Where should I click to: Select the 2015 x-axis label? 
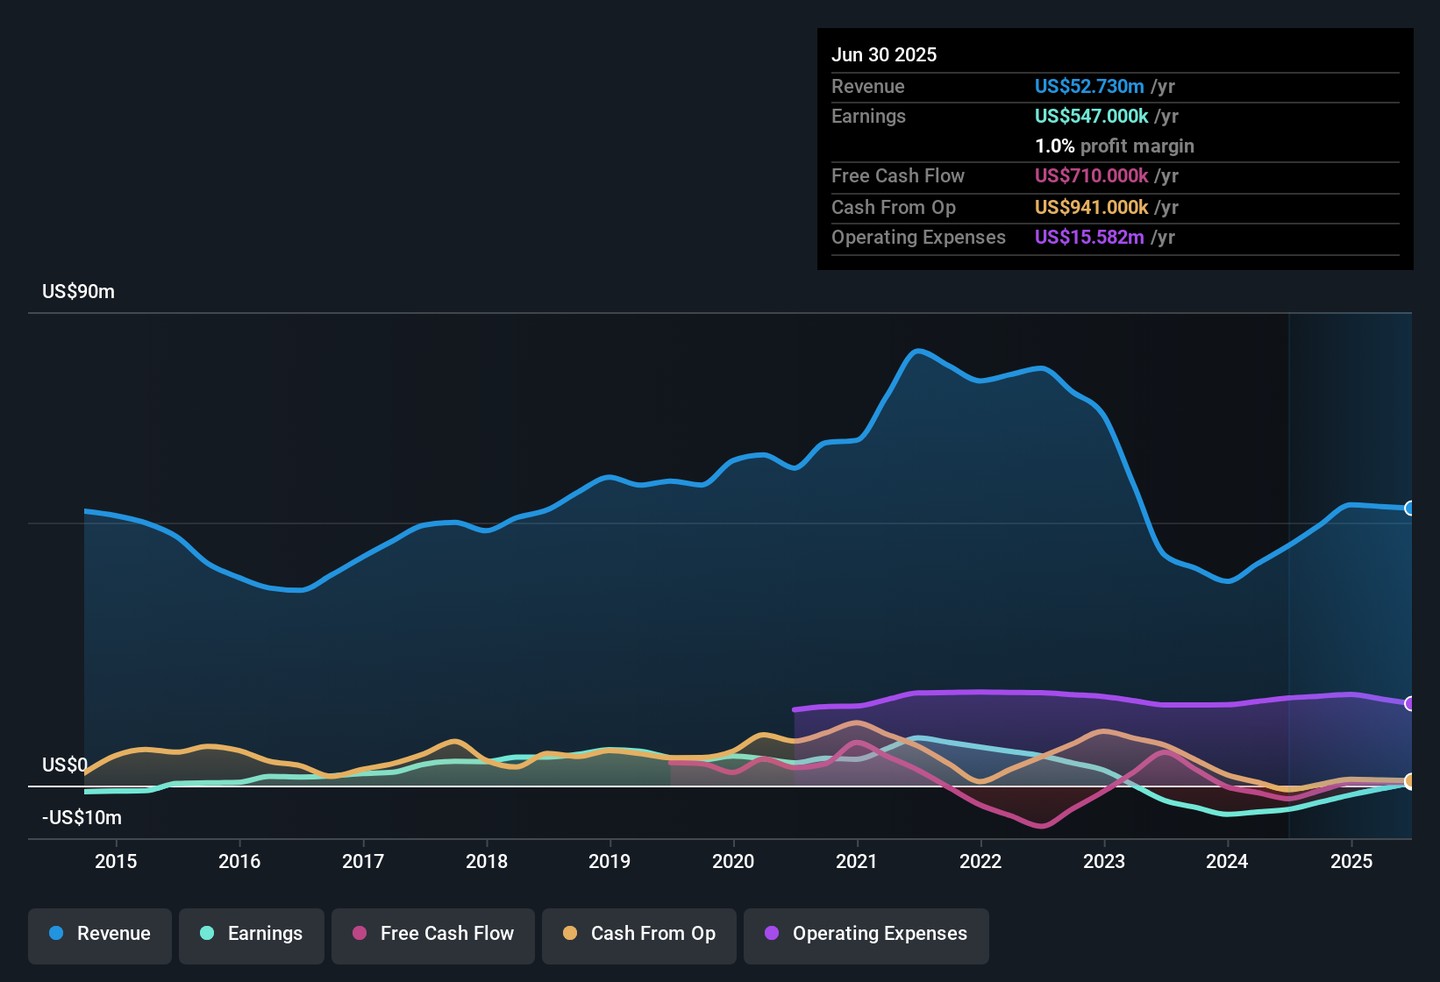click(x=116, y=862)
